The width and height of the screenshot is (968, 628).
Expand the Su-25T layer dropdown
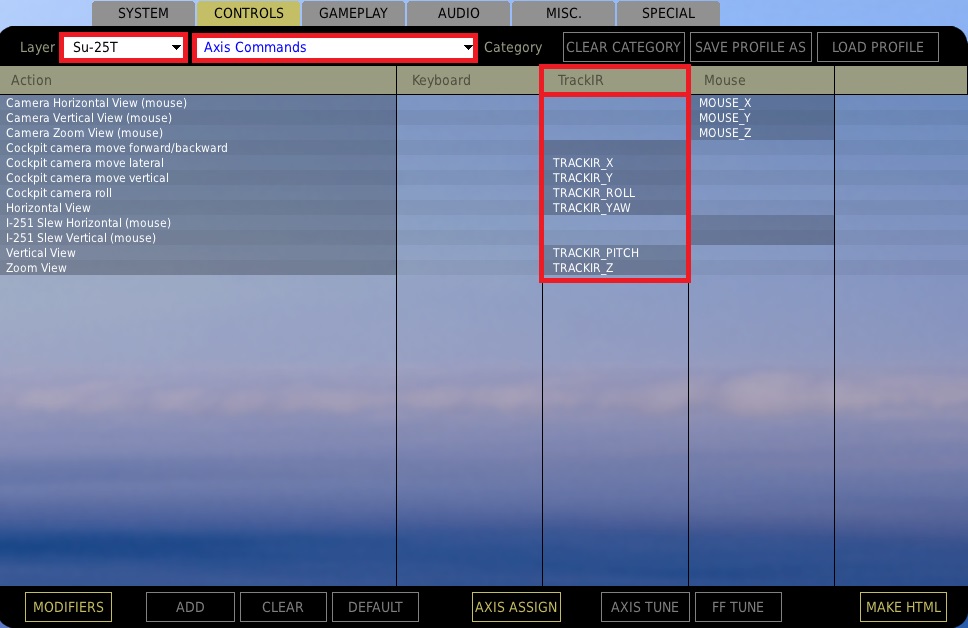pos(123,48)
